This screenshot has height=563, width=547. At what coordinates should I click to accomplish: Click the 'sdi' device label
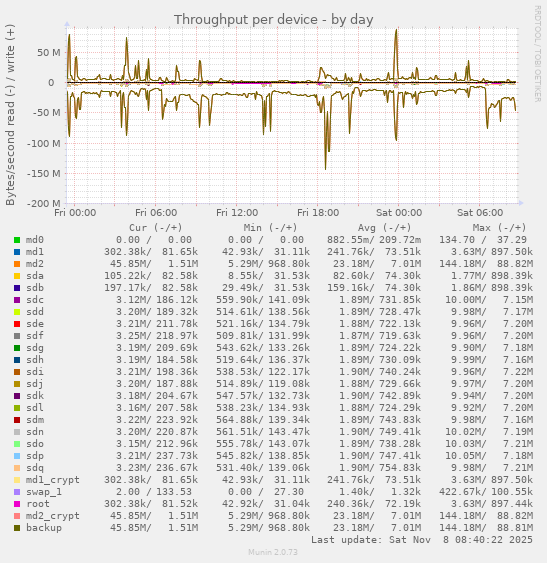(x=35, y=372)
